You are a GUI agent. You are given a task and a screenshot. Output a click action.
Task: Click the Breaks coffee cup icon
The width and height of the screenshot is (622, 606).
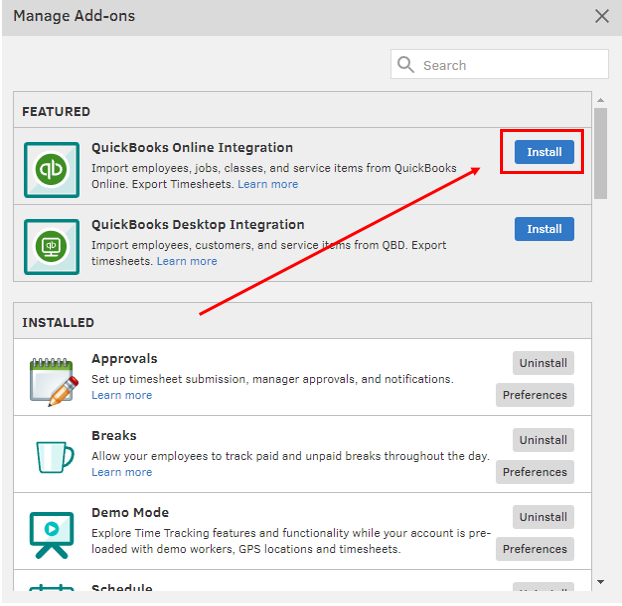click(x=55, y=457)
